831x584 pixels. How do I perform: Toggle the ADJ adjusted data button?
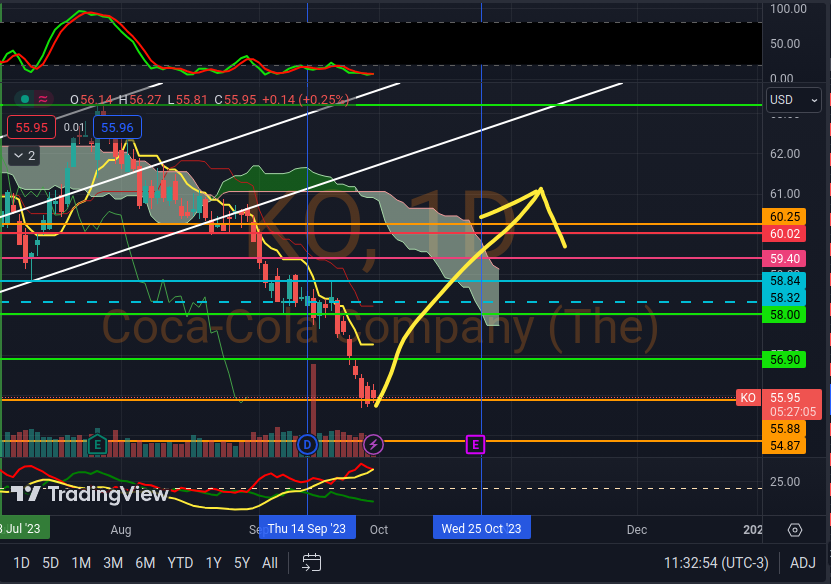pos(802,563)
